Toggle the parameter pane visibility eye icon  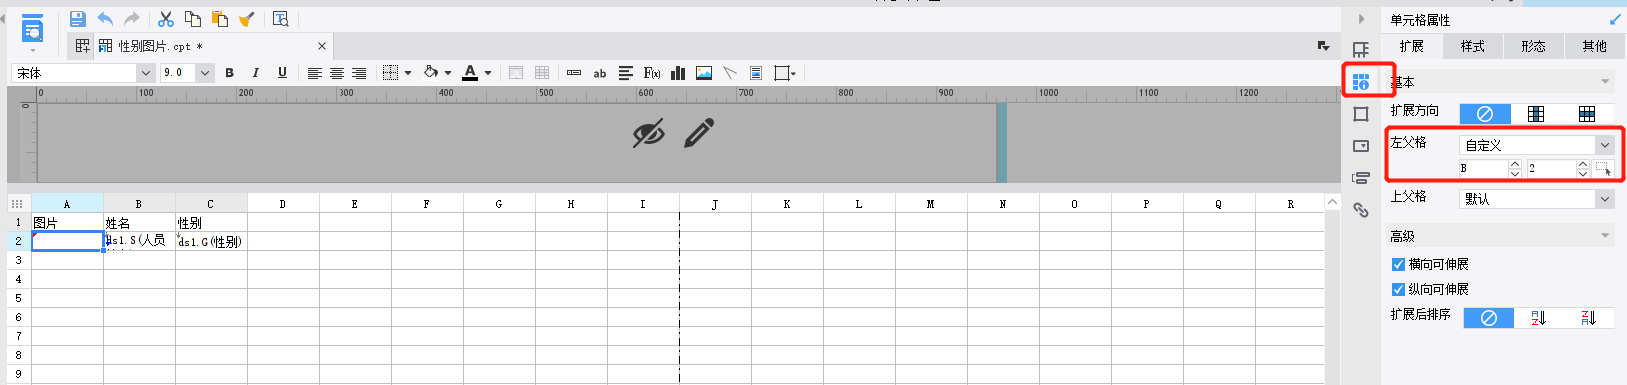[649, 133]
